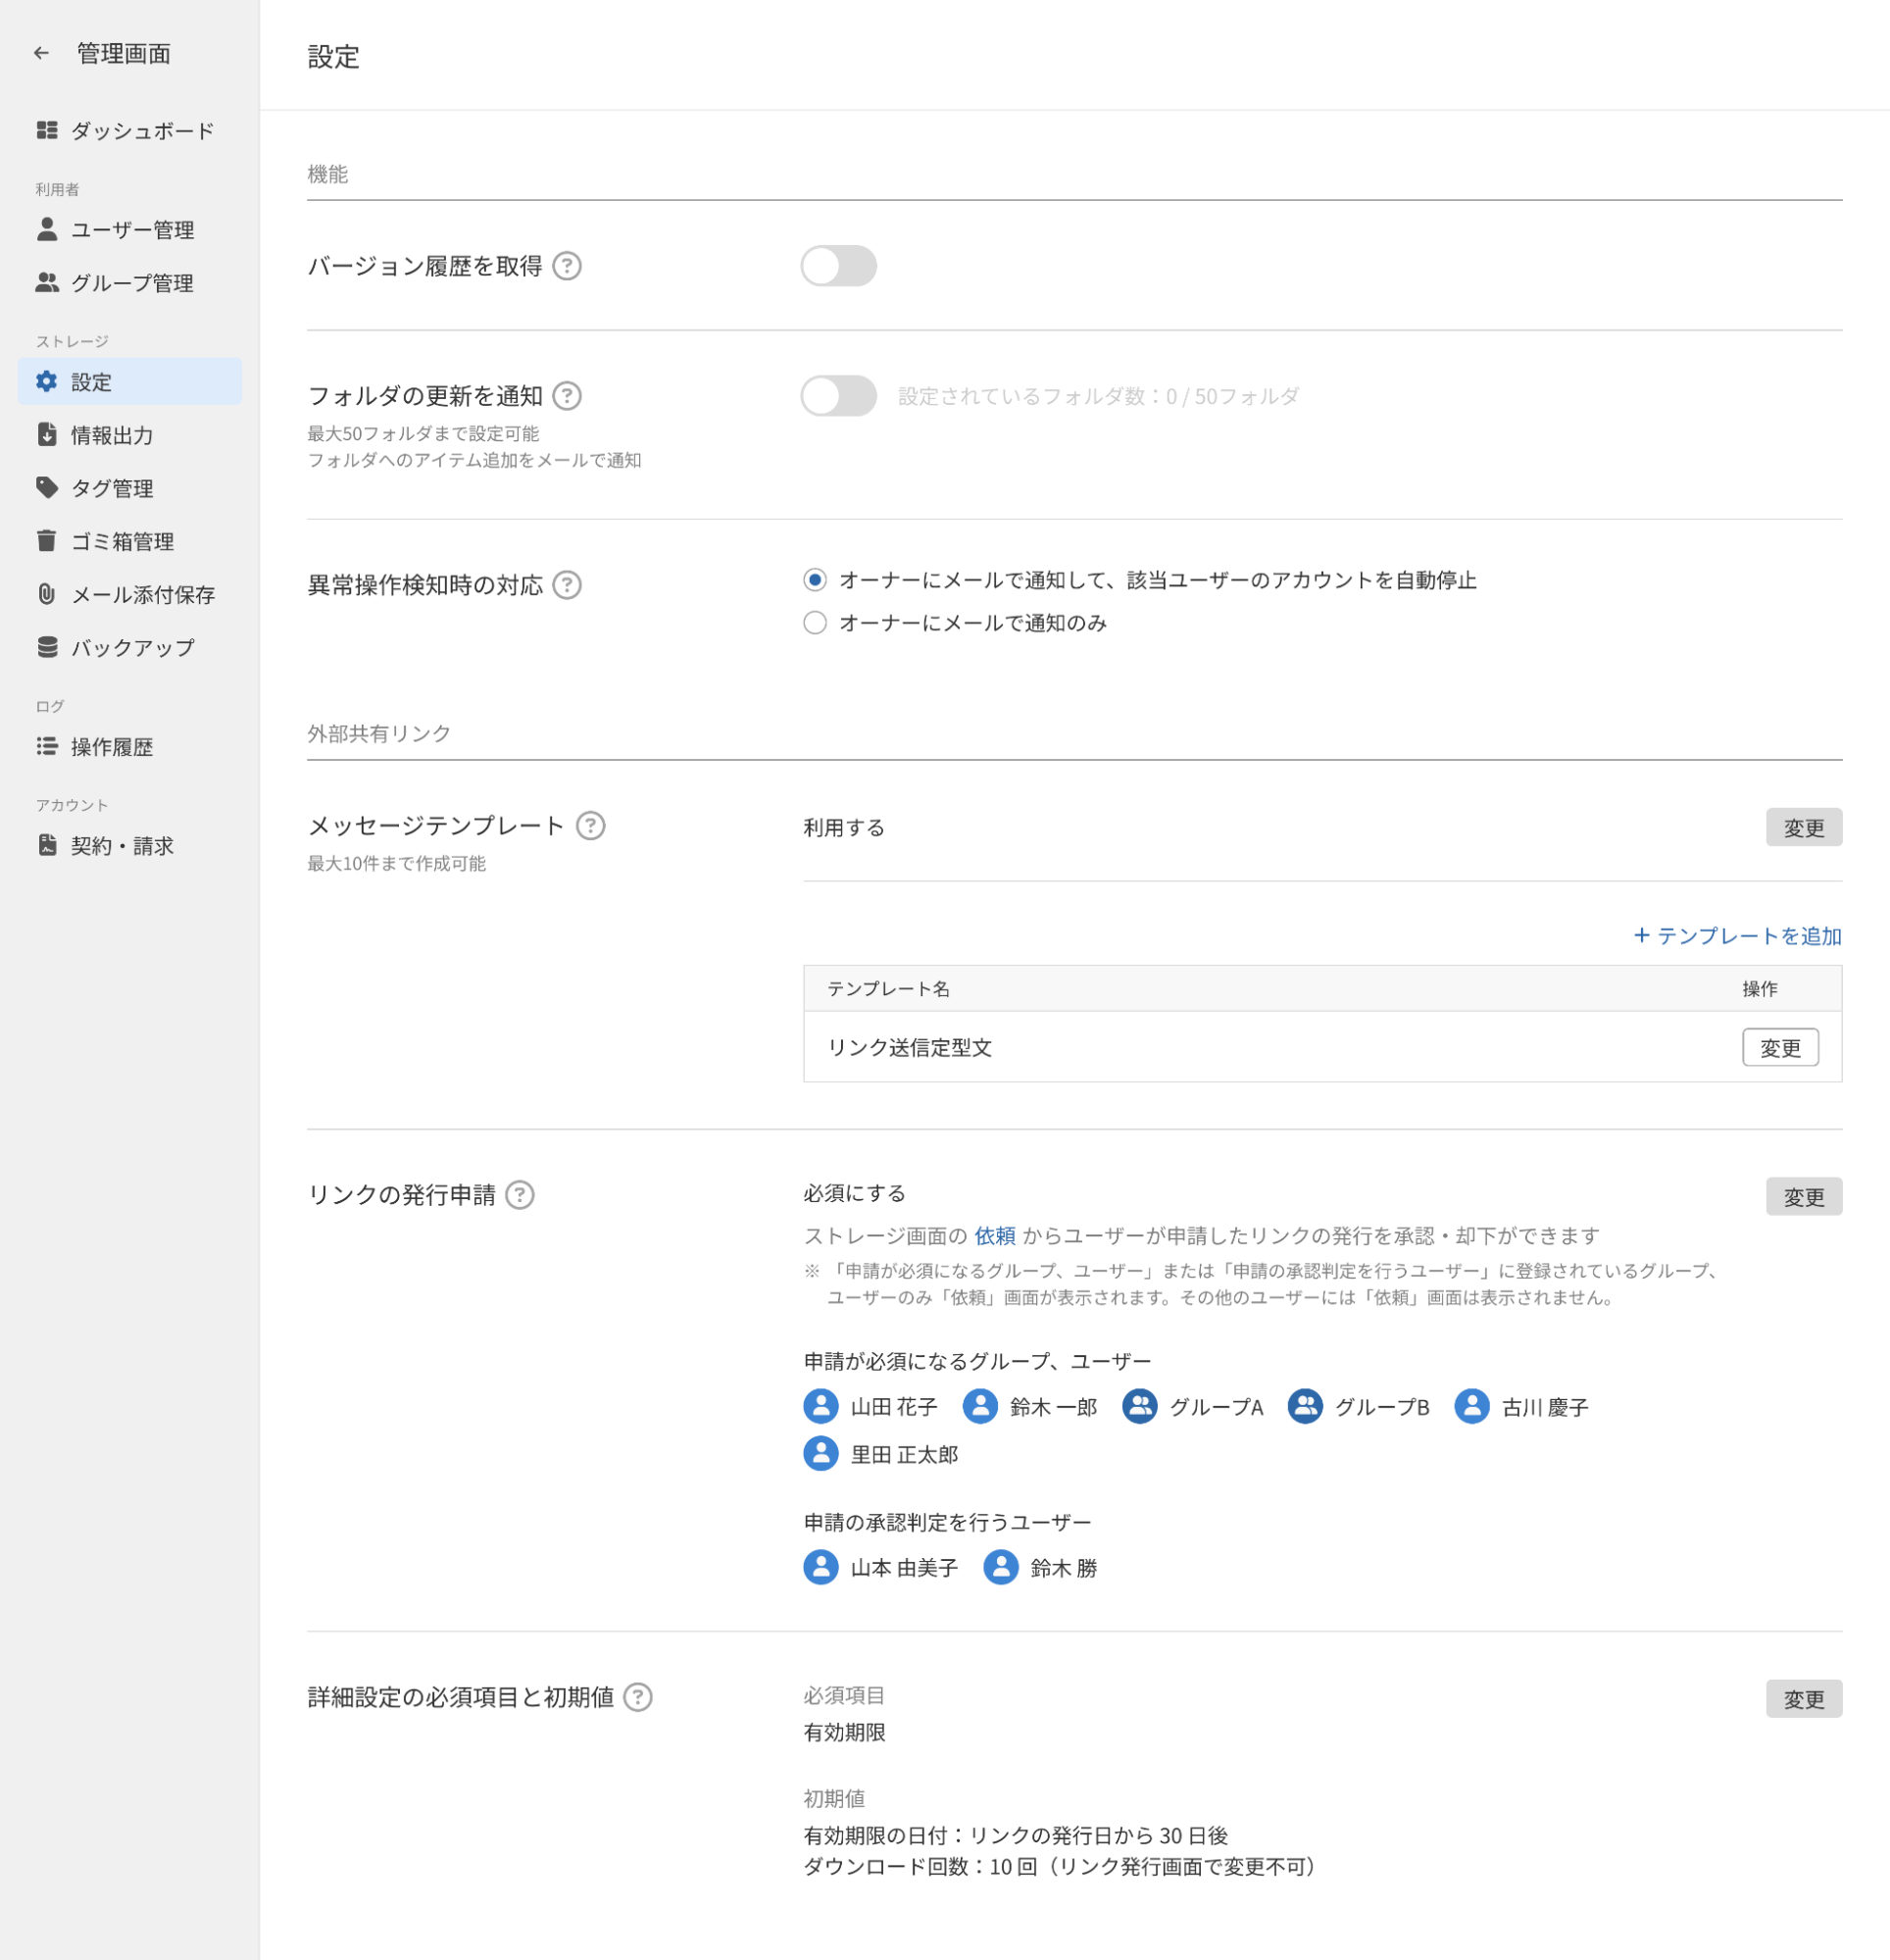Screen dimensions: 1890x1960
Task: Click the 設定されているフォルダ数 text
Action: click(x=1098, y=397)
